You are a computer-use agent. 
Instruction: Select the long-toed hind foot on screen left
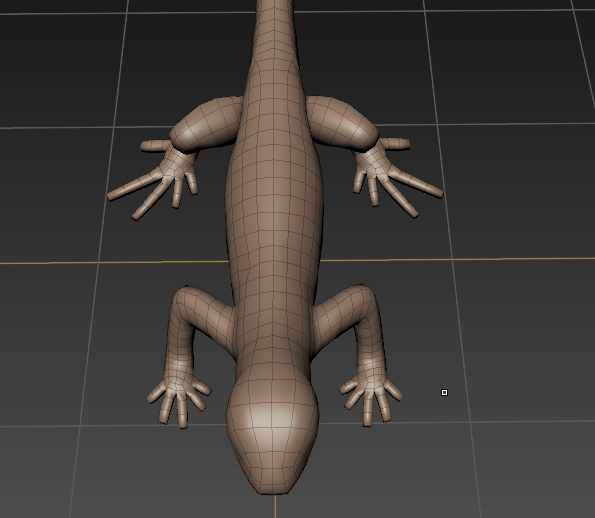click(x=156, y=178)
